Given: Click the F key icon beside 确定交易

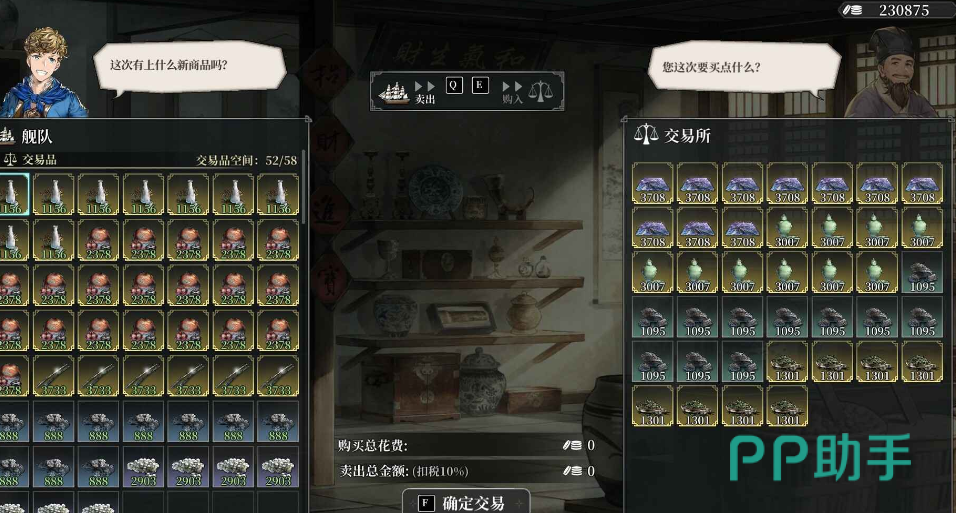Looking at the screenshot, I should point(426,503).
